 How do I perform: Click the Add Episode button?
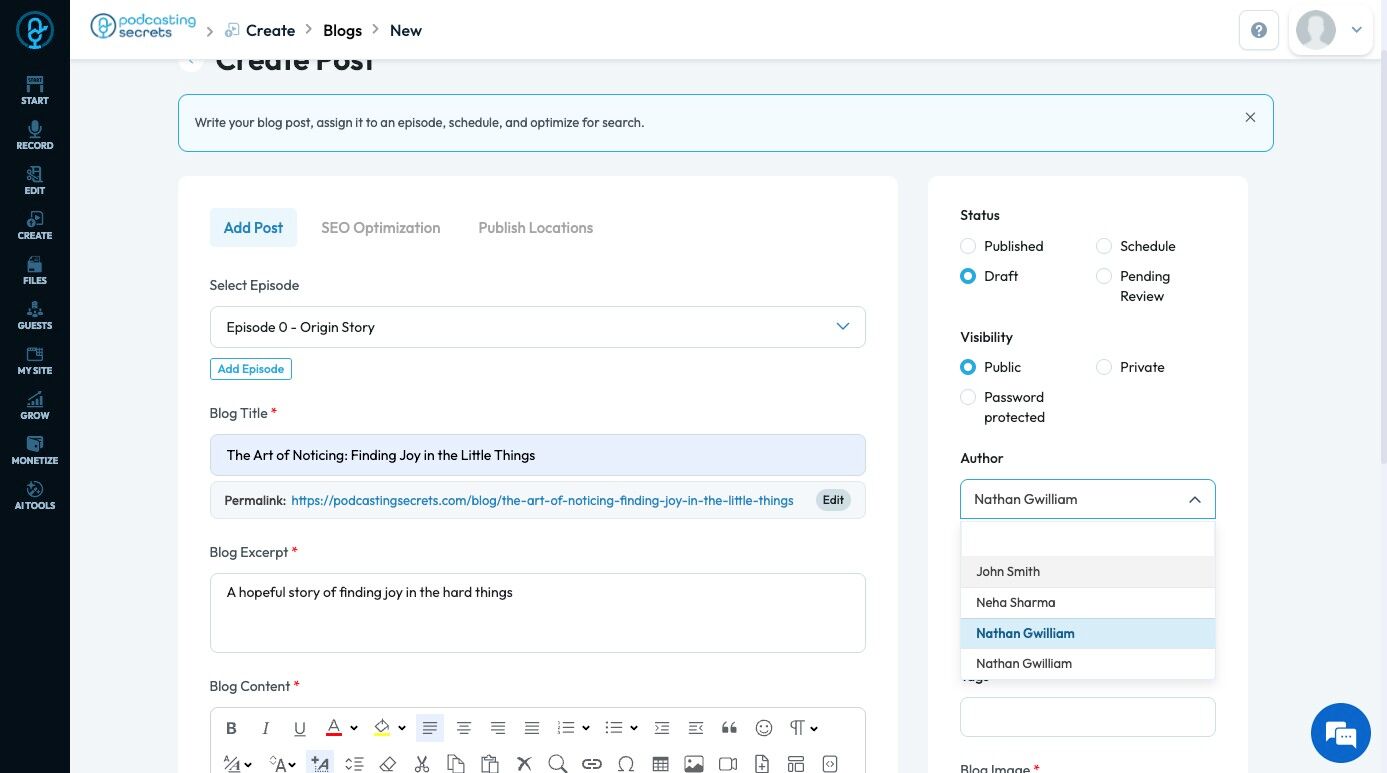(x=250, y=369)
